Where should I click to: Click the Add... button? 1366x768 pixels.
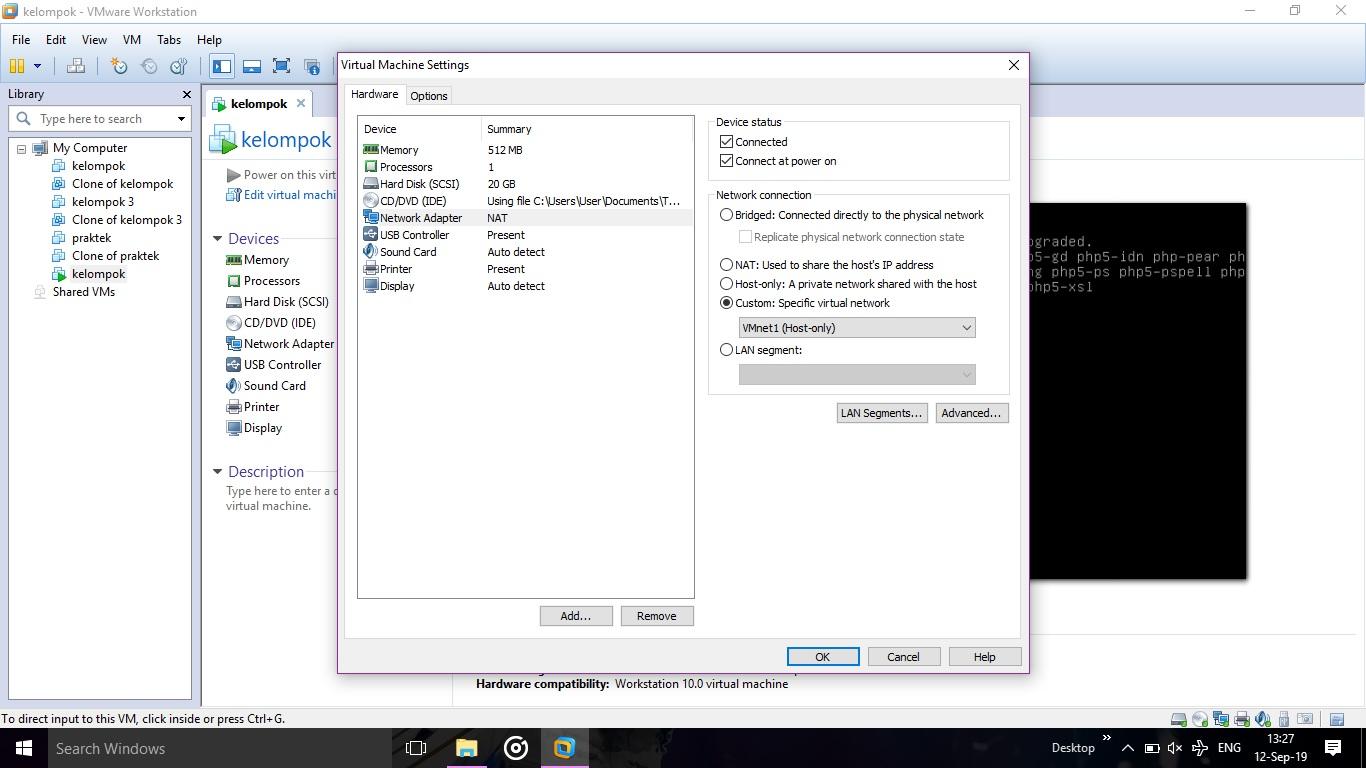tap(576, 616)
